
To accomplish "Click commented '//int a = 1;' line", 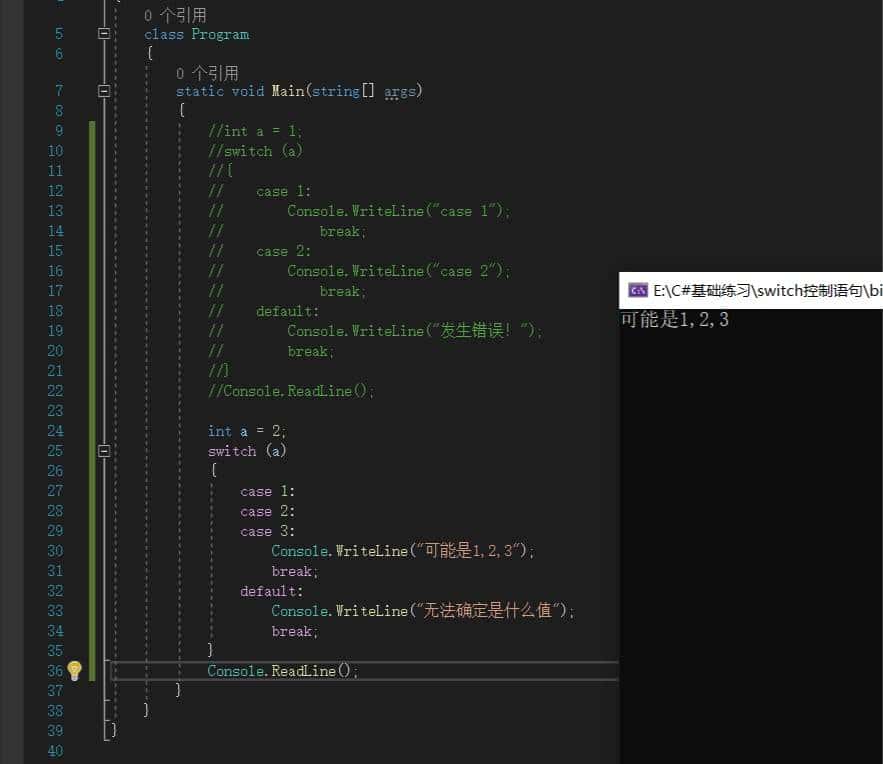I will coord(255,131).
